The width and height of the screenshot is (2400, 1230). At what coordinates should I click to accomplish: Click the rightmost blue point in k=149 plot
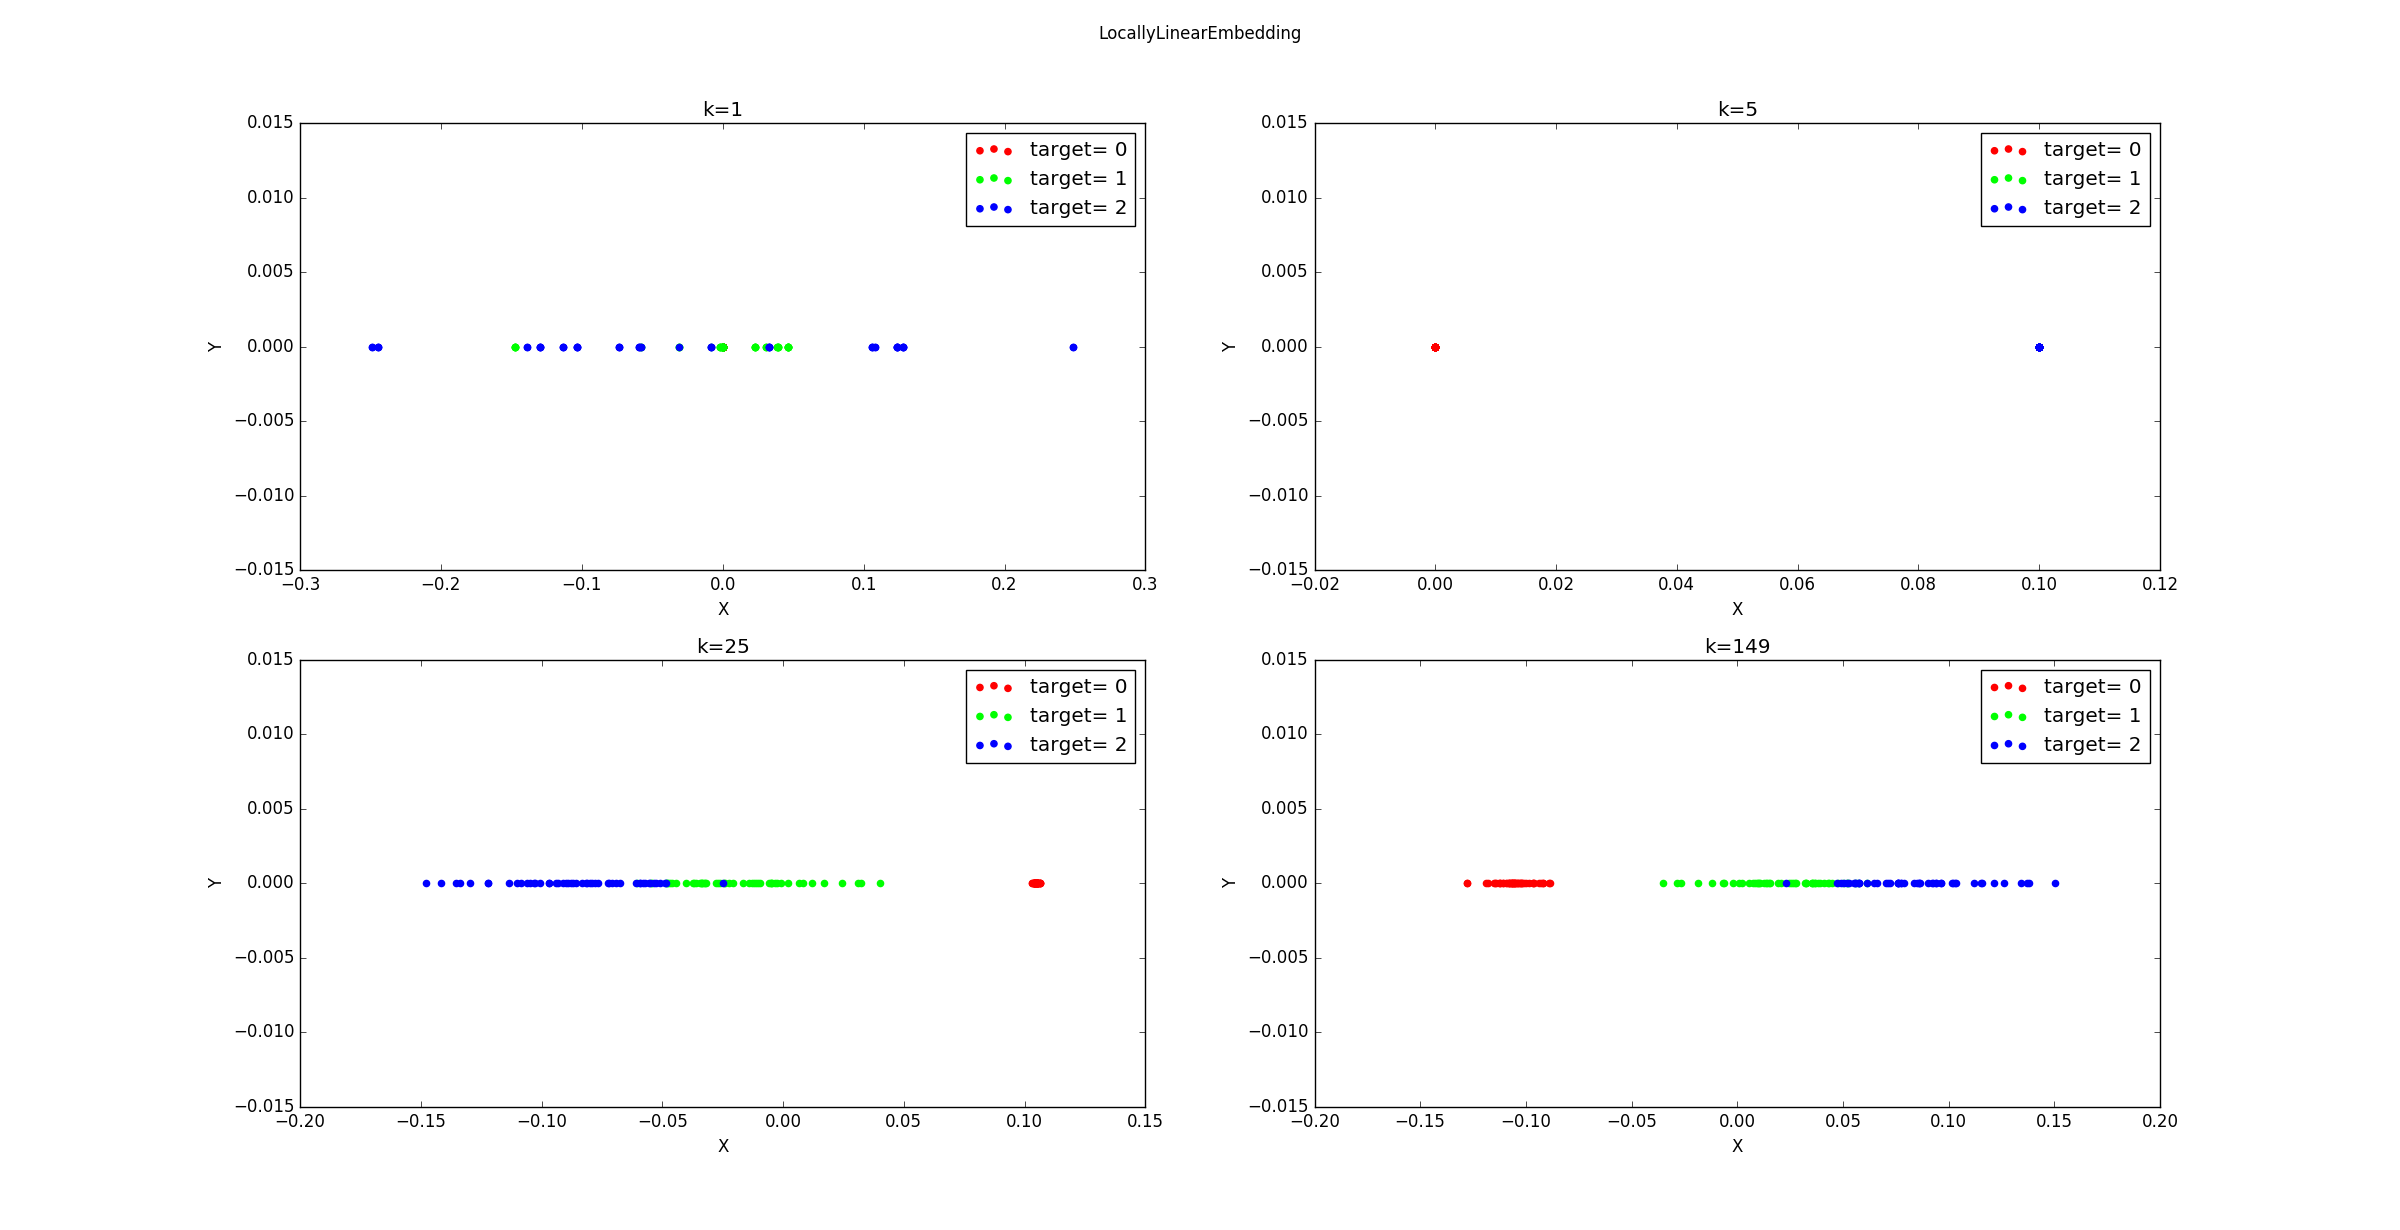coord(2055,883)
